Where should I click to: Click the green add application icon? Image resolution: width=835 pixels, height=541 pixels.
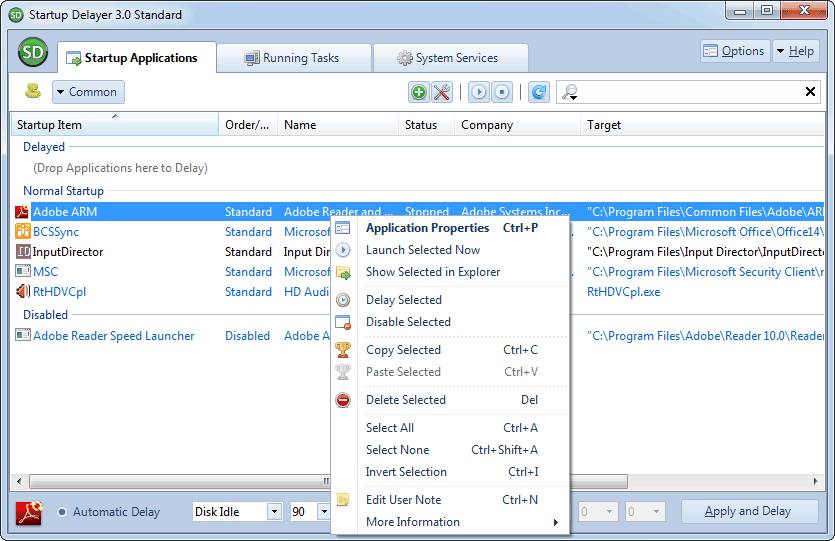point(419,92)
